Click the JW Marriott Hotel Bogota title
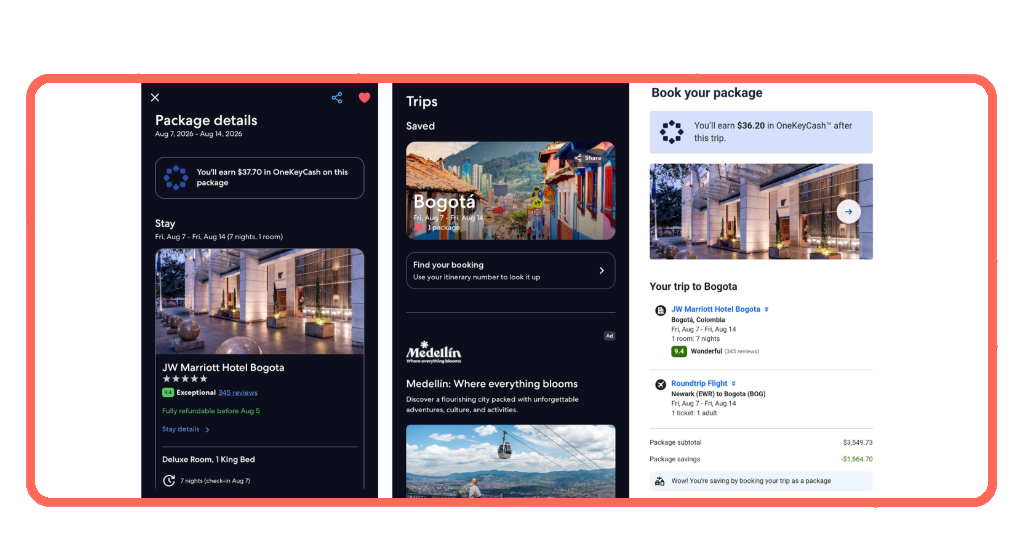 pyautogui.click(x=223, y=368)
